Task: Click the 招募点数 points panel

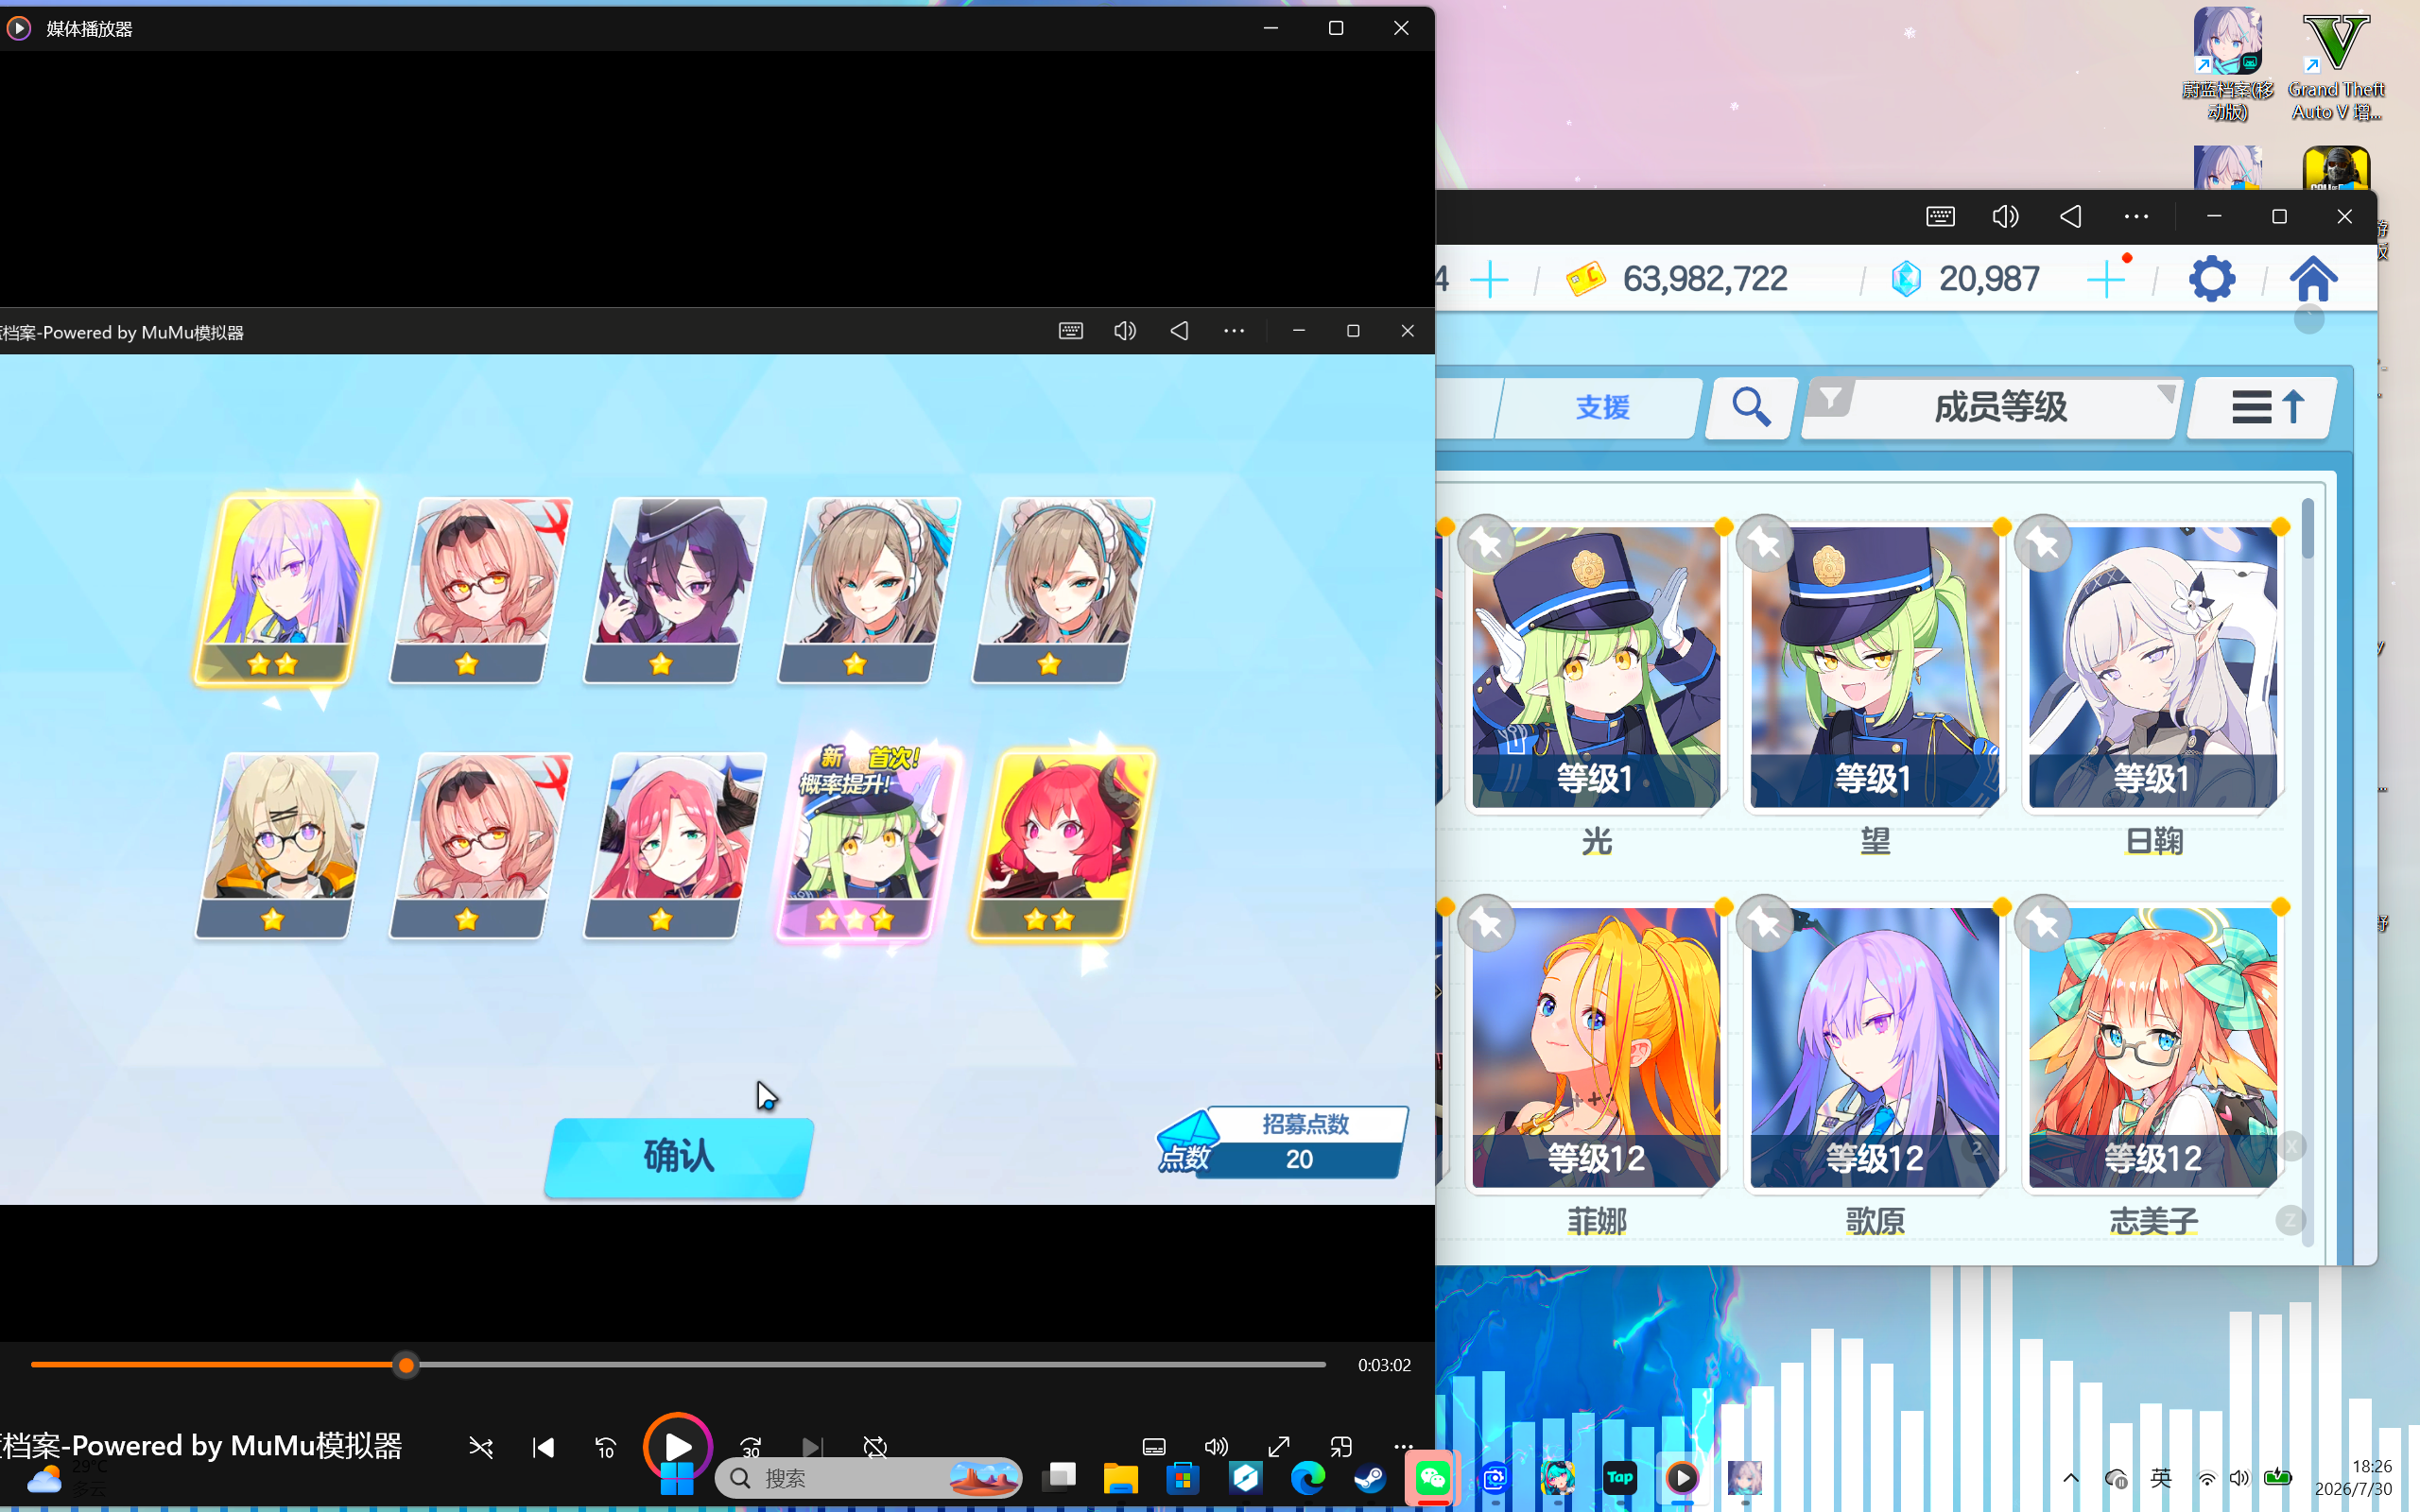Action: pyautogui.click(x=1283, y=1142)
